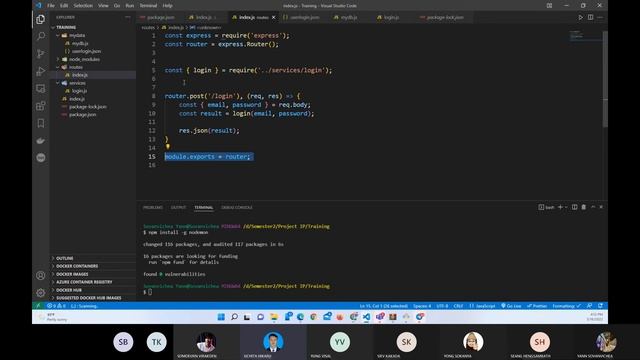The height and width of the screenshot is (360, 640).
Task: Open new terminal profile dropdown arrow
Action: click(x=566, y=207)
